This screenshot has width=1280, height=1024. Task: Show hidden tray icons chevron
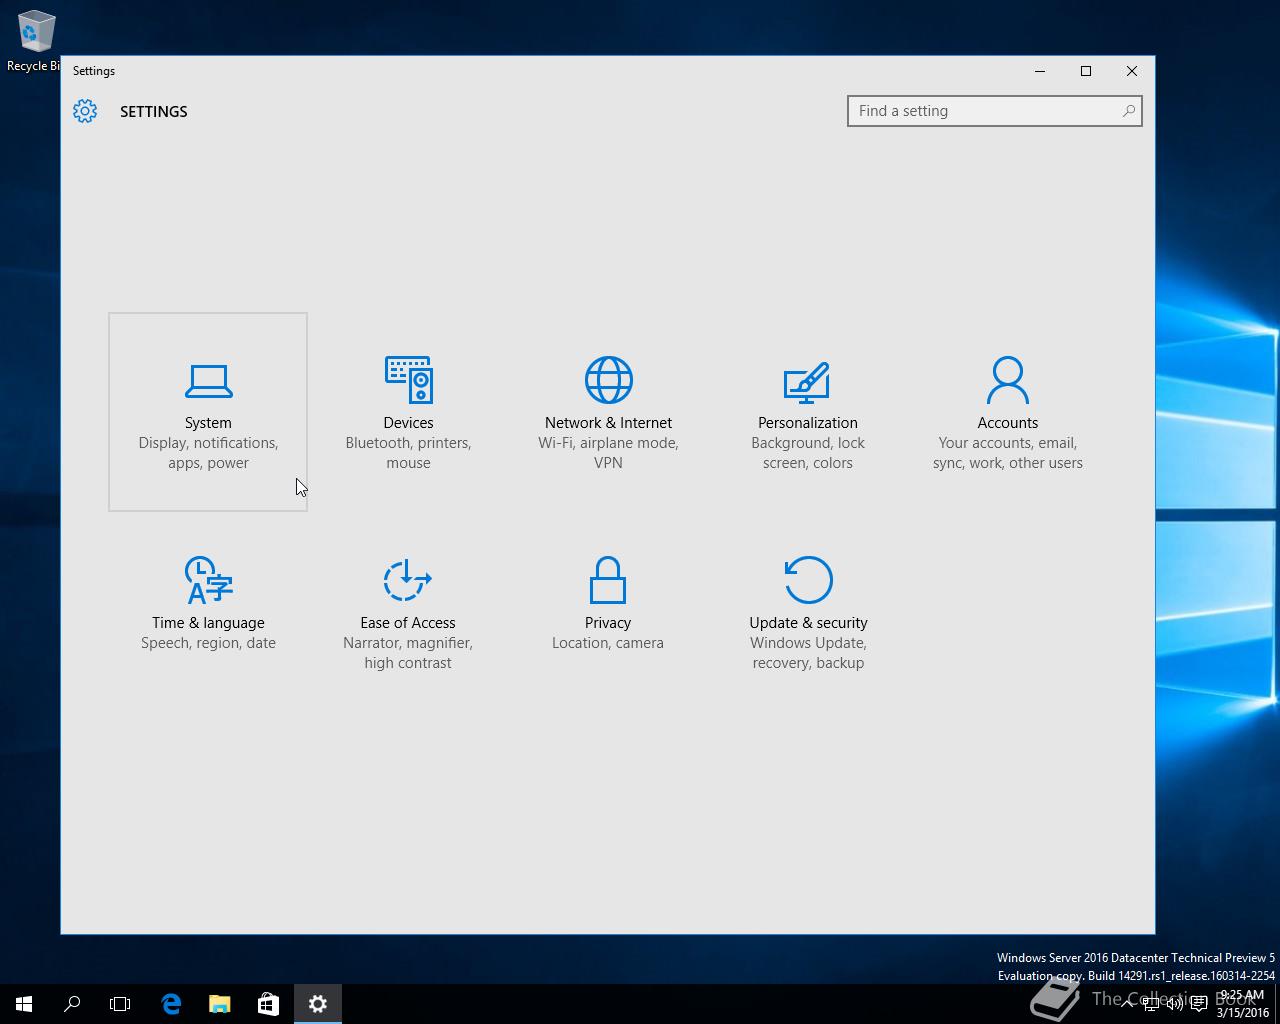point(1127,1004)
